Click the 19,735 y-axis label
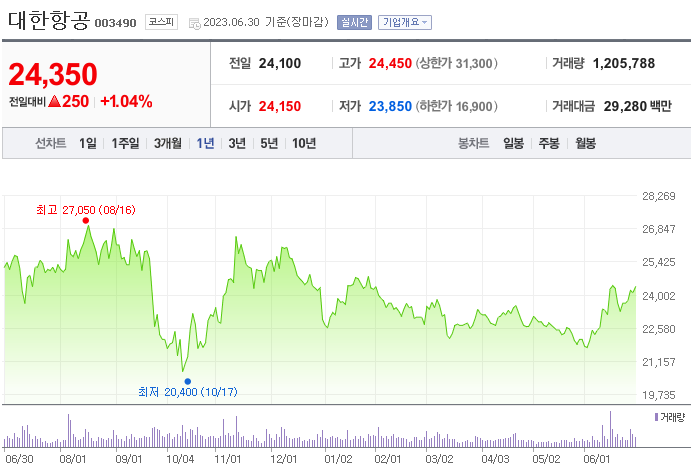691x476 pixels. pyautogui.click(x=659, y=395)
